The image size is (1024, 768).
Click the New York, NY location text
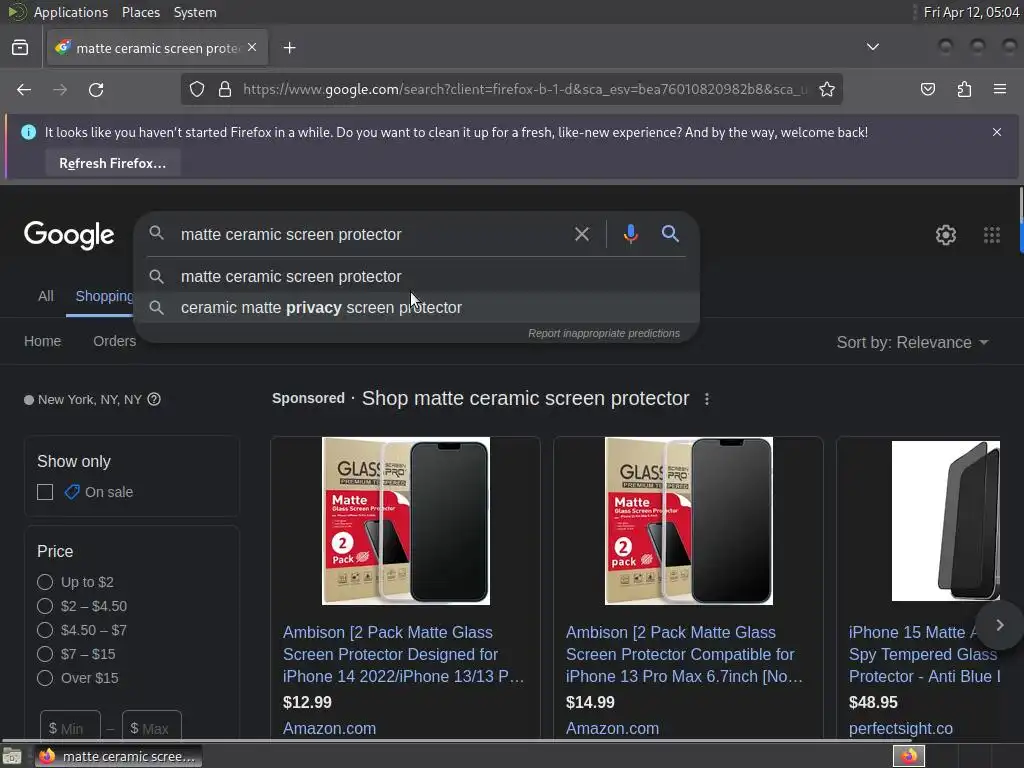tap(89, 399)
